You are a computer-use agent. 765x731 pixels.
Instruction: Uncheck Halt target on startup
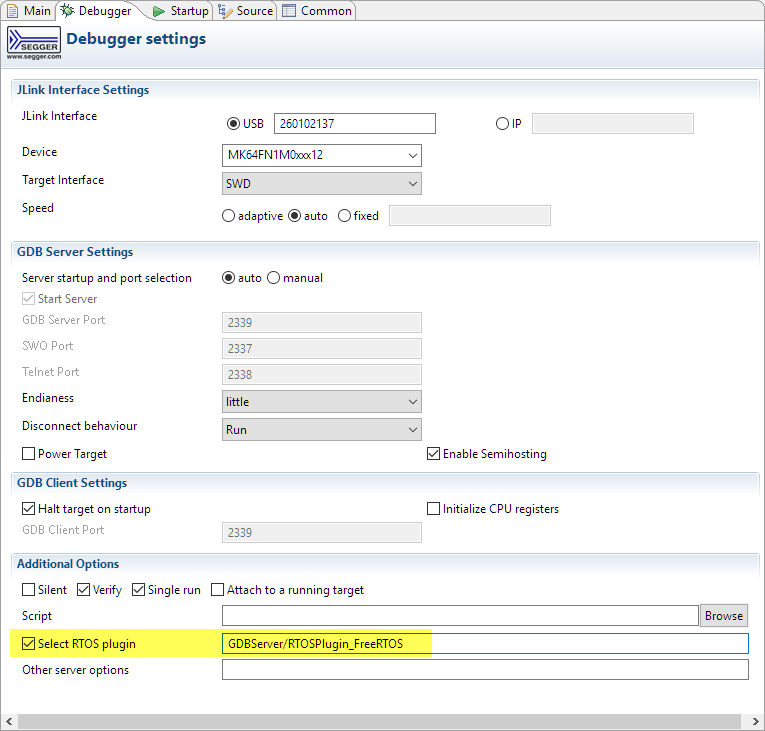tap(29, 509)
